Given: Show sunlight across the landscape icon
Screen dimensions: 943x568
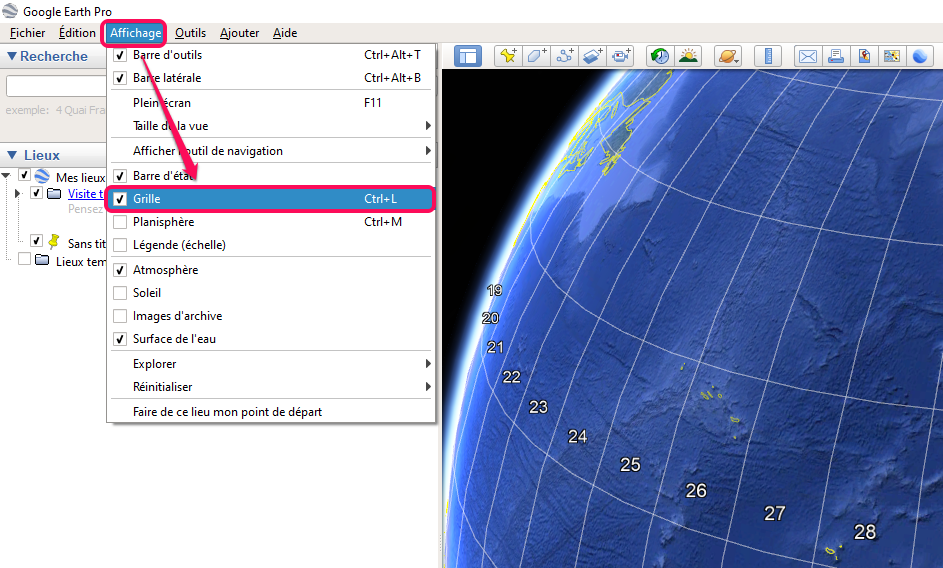Looking at the screenshot, I should click(688, 56).
